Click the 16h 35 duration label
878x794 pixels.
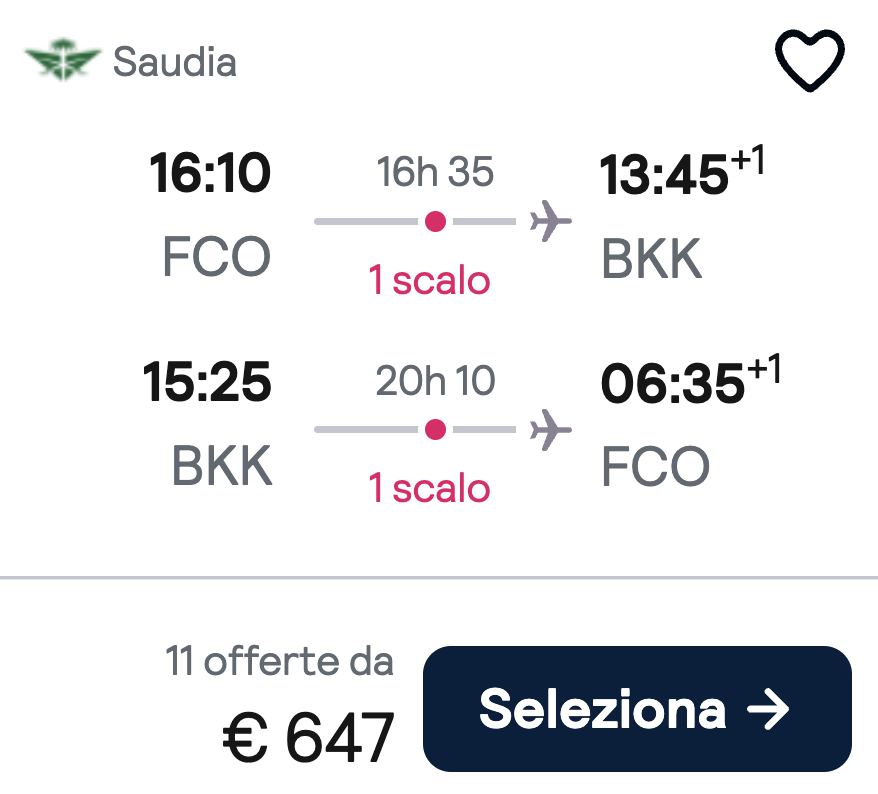coord(435,171)
